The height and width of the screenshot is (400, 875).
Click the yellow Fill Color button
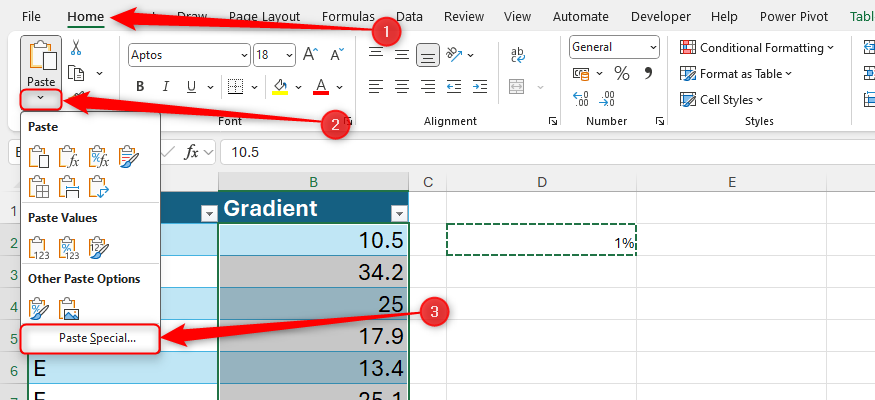point(281,86)
